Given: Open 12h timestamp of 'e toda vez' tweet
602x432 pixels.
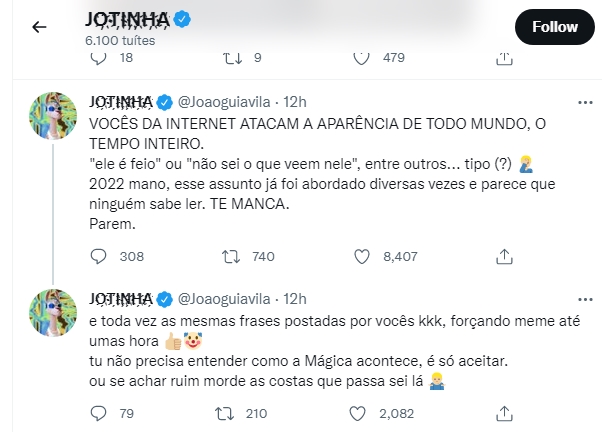Looking at the screenshot, I should click(295, 298).
